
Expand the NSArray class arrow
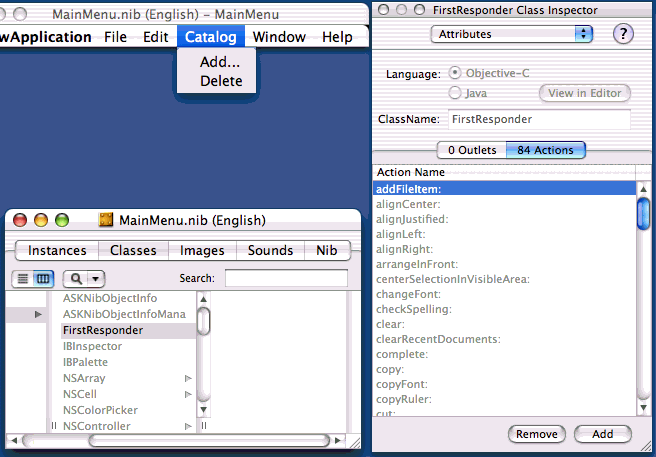pos(187,378)
